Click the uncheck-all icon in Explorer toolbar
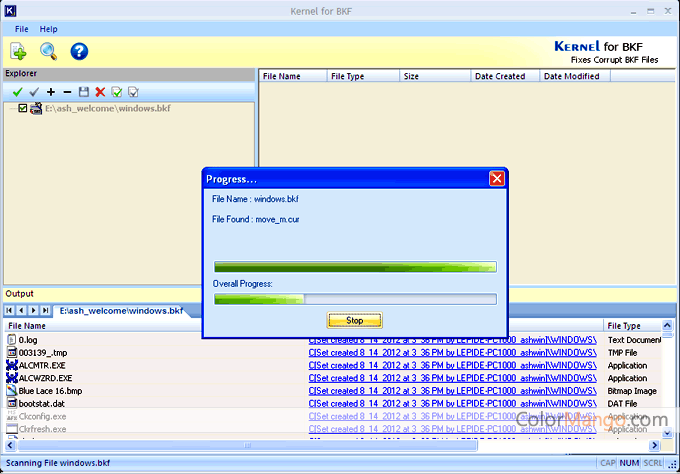Image resolution: width=680 pixels, height=474 pixels. click(x=133, y=92)
